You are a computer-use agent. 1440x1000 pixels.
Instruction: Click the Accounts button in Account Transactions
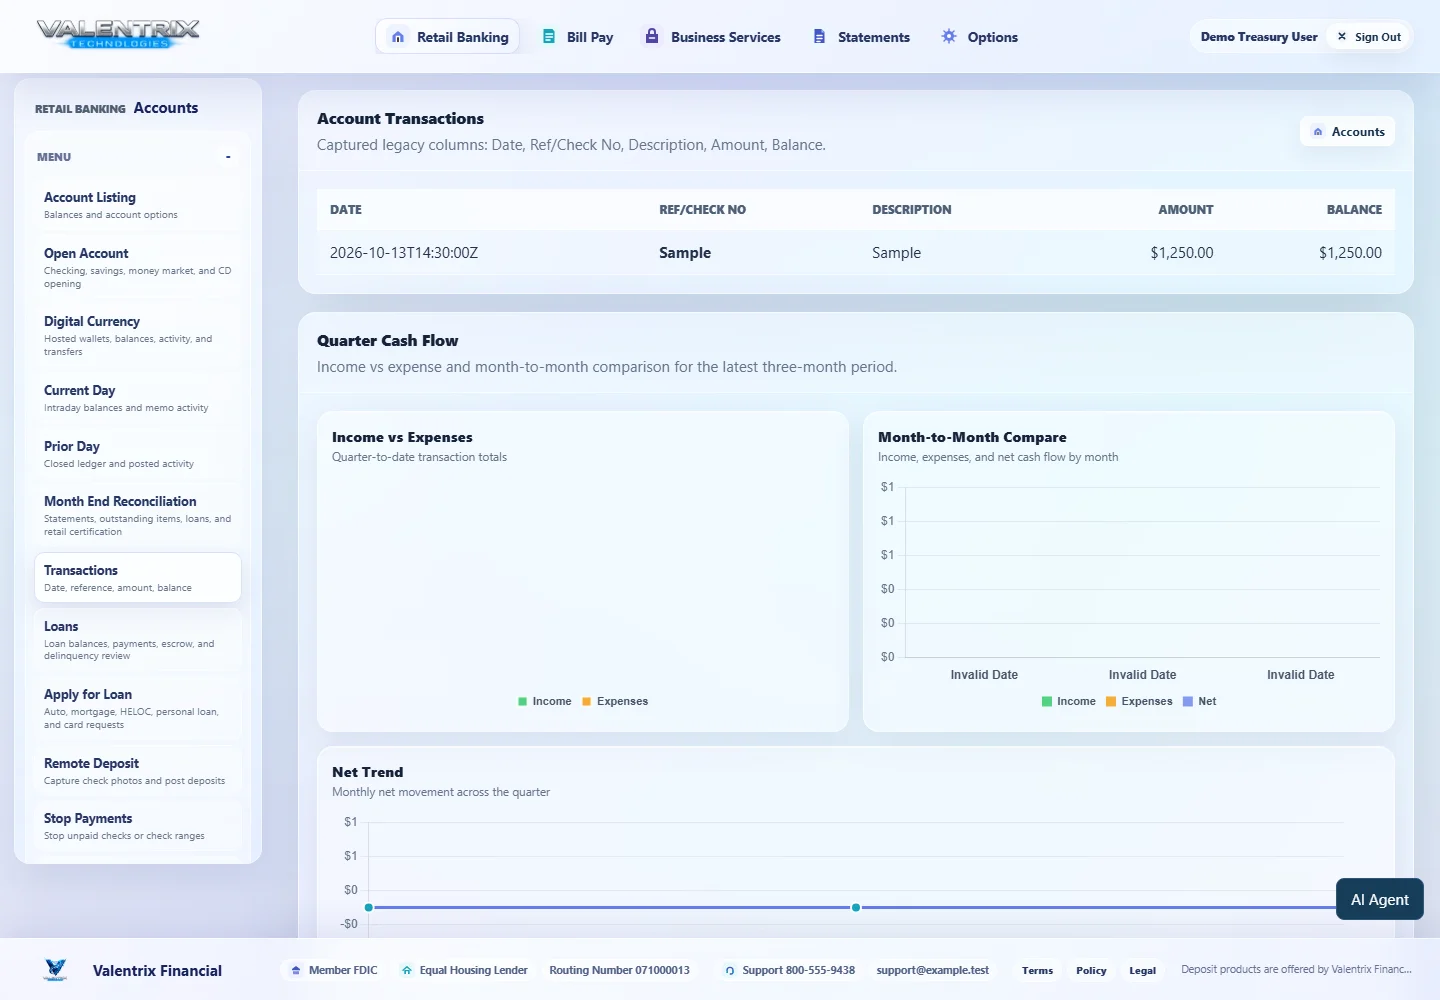pyautogui.click(x=1347, y=132)
